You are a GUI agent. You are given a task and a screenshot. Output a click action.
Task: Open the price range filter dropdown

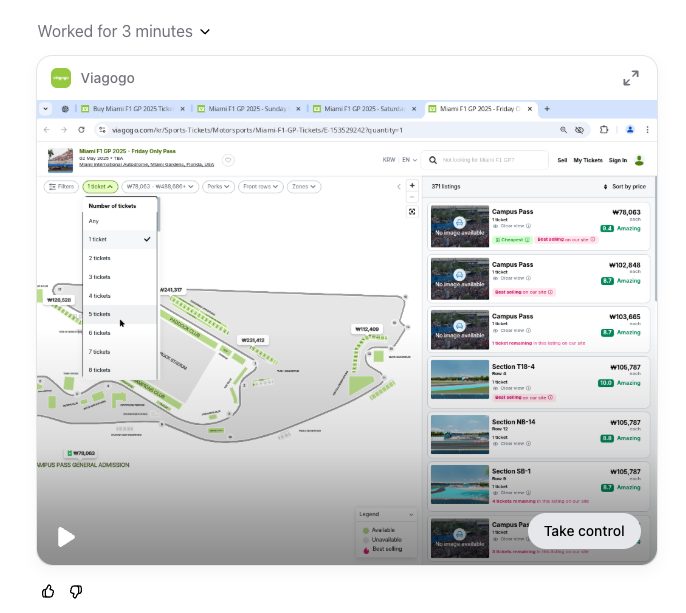[160, 187]
